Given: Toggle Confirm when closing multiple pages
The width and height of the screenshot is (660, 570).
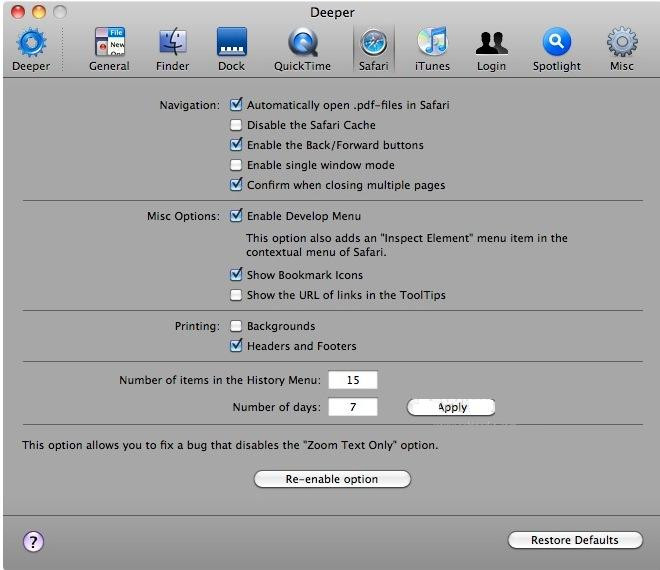Looking at the screenshot, I should pyautogui.click(x=236, y=185).
